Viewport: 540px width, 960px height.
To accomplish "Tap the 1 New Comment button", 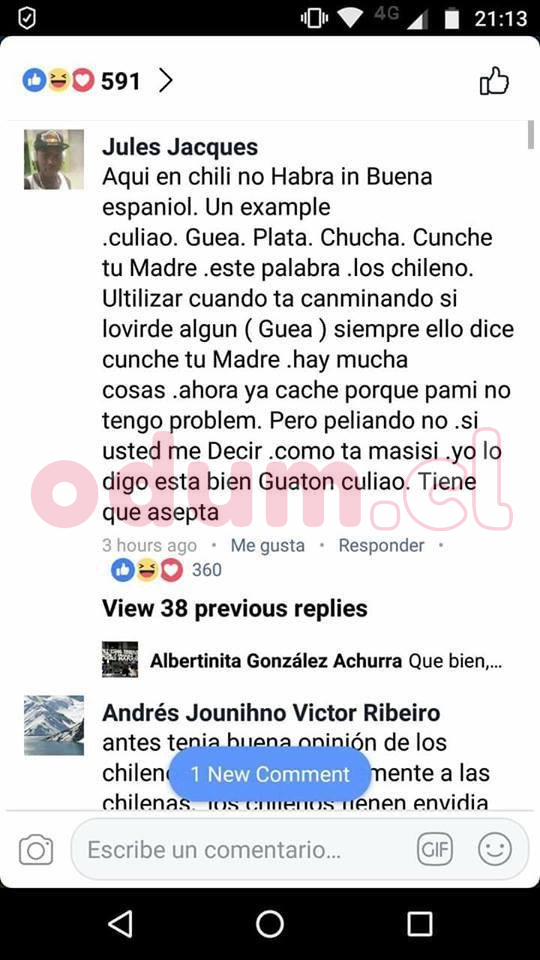I will (x=270, y=774).
